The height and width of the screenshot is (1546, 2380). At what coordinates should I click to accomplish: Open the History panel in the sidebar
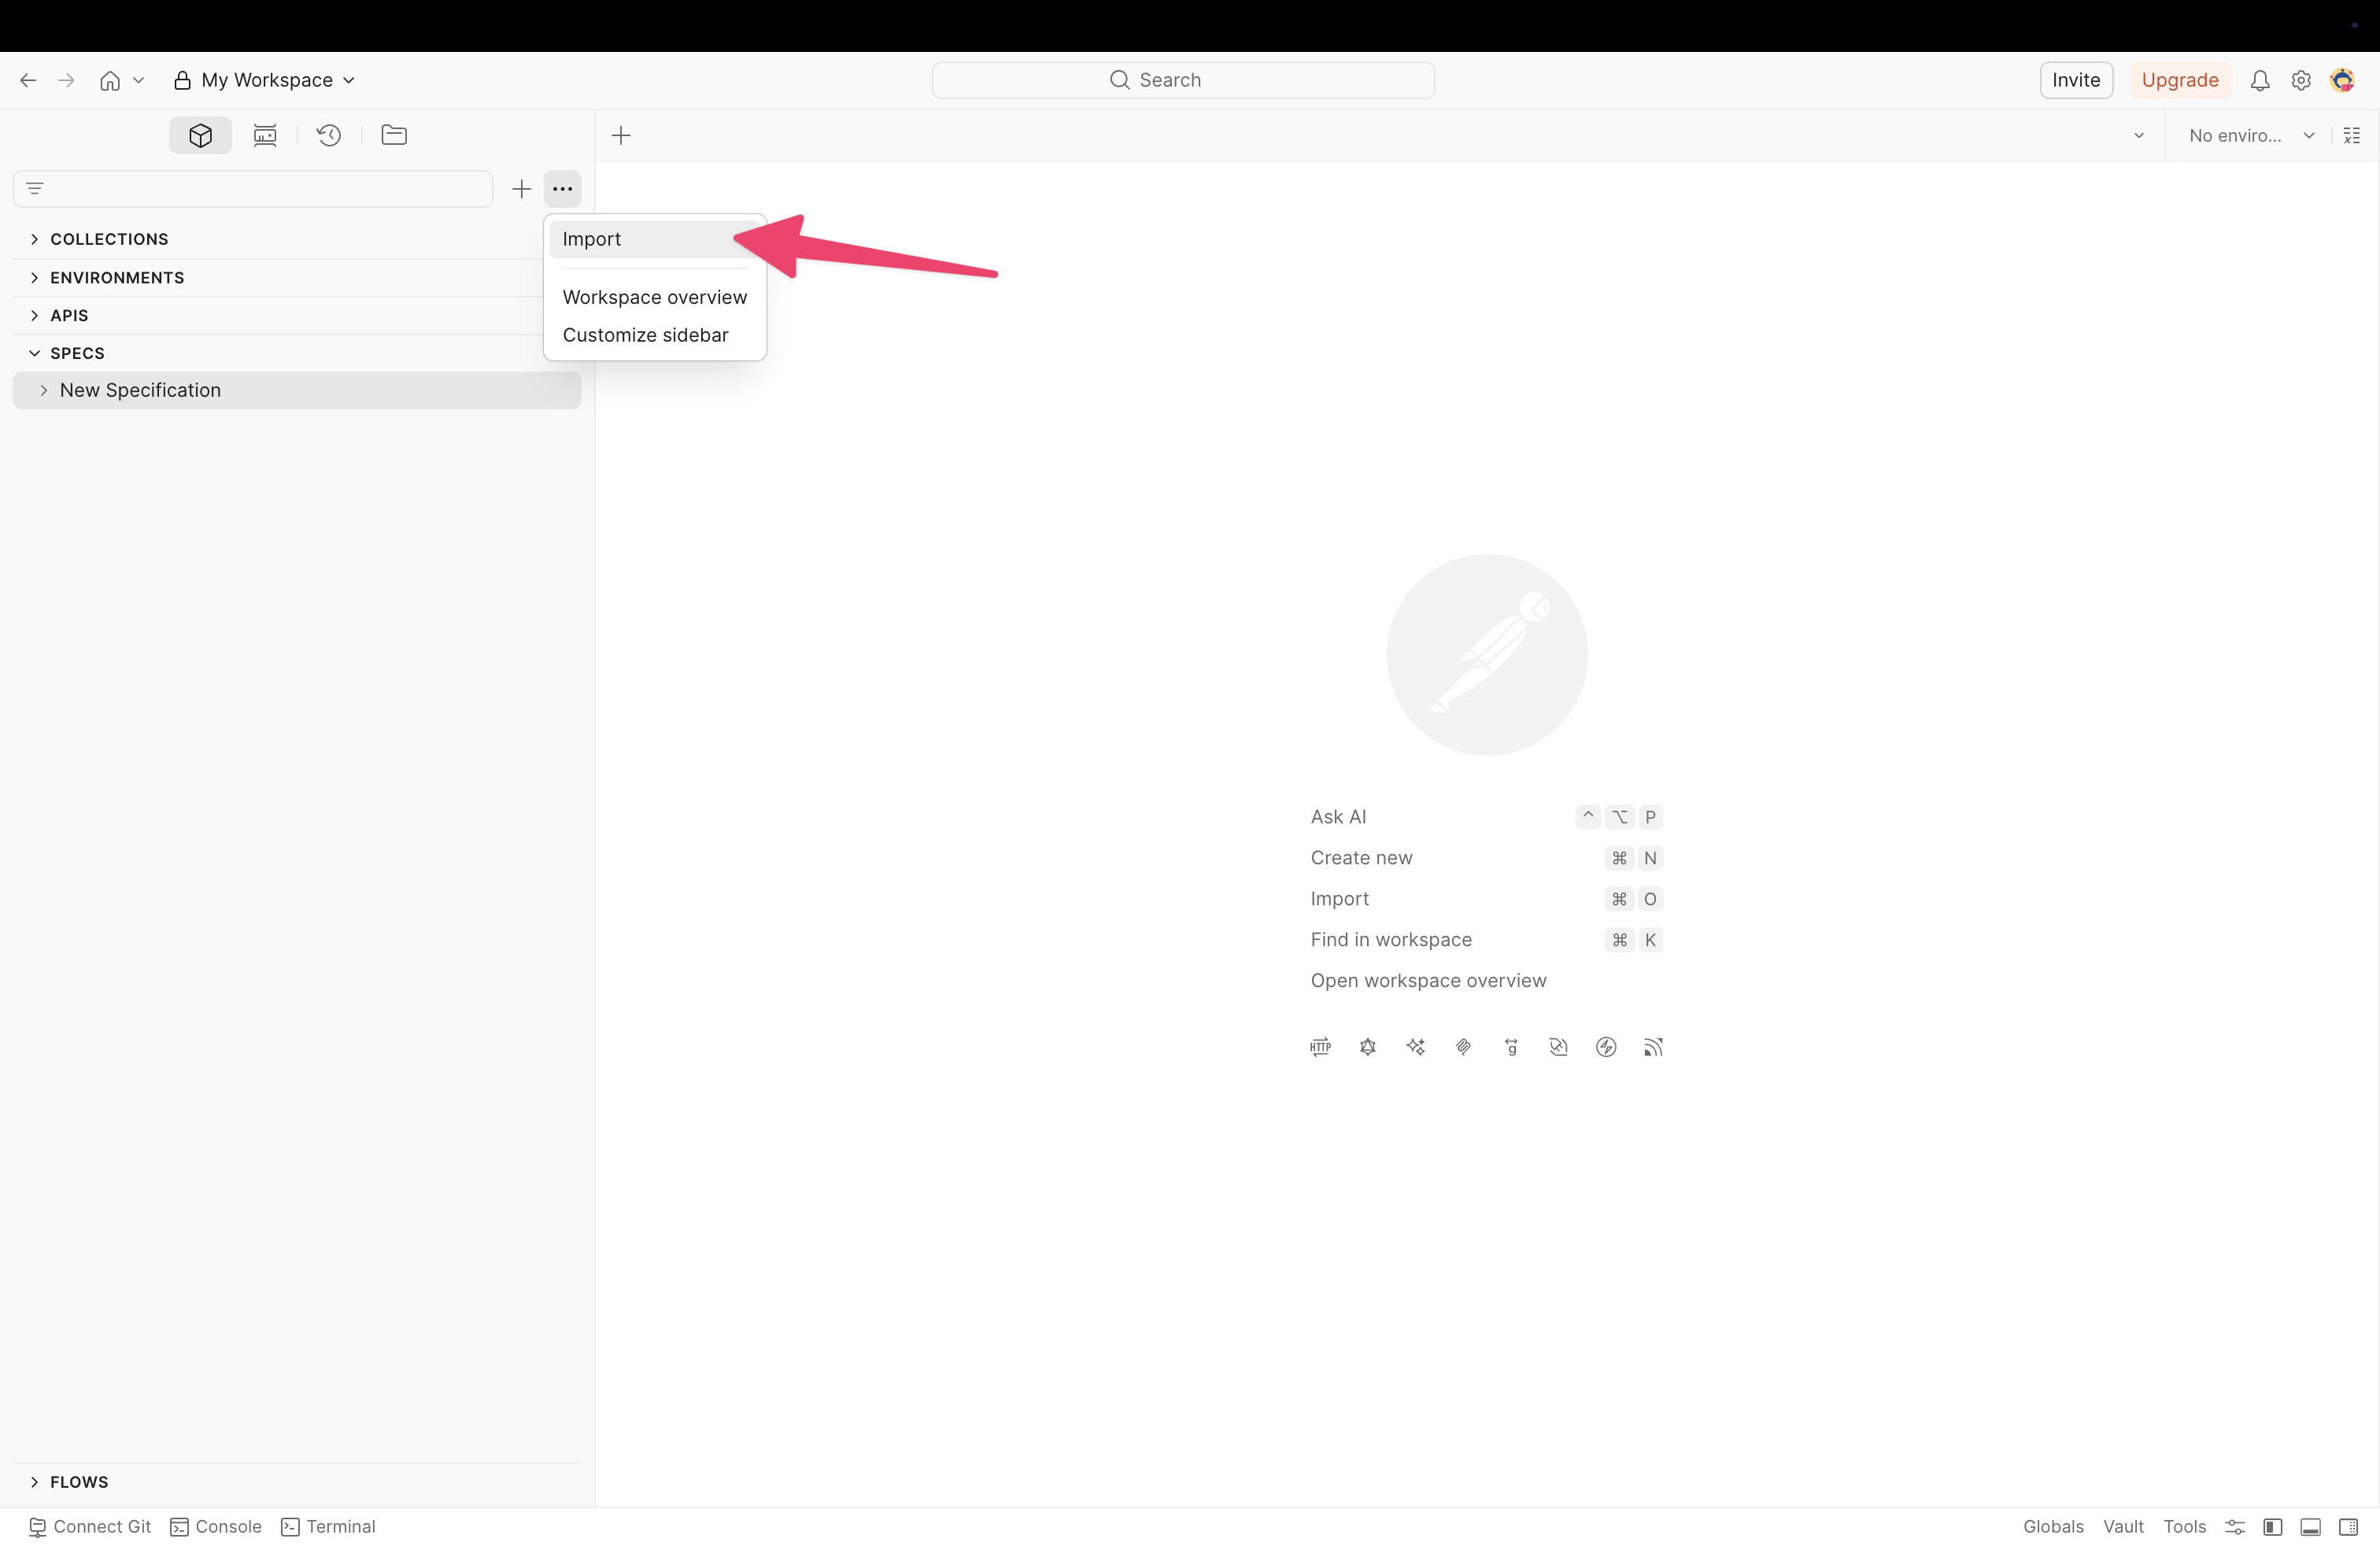(330, 135)
